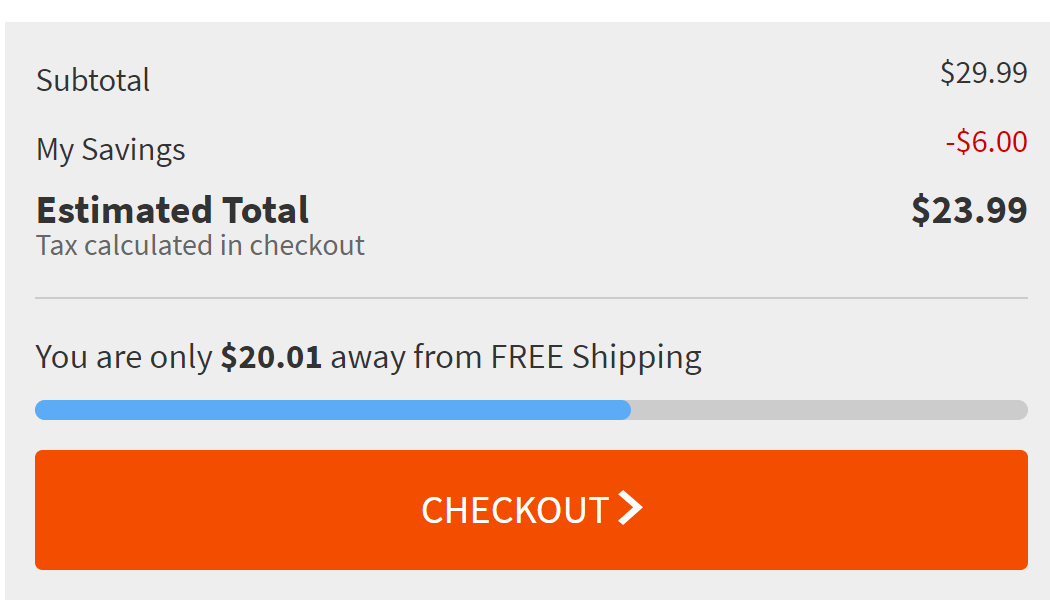1050x602 pixels.
Task: Click the gray unfilled part of progress bar
Action: (x=829, y=410)
